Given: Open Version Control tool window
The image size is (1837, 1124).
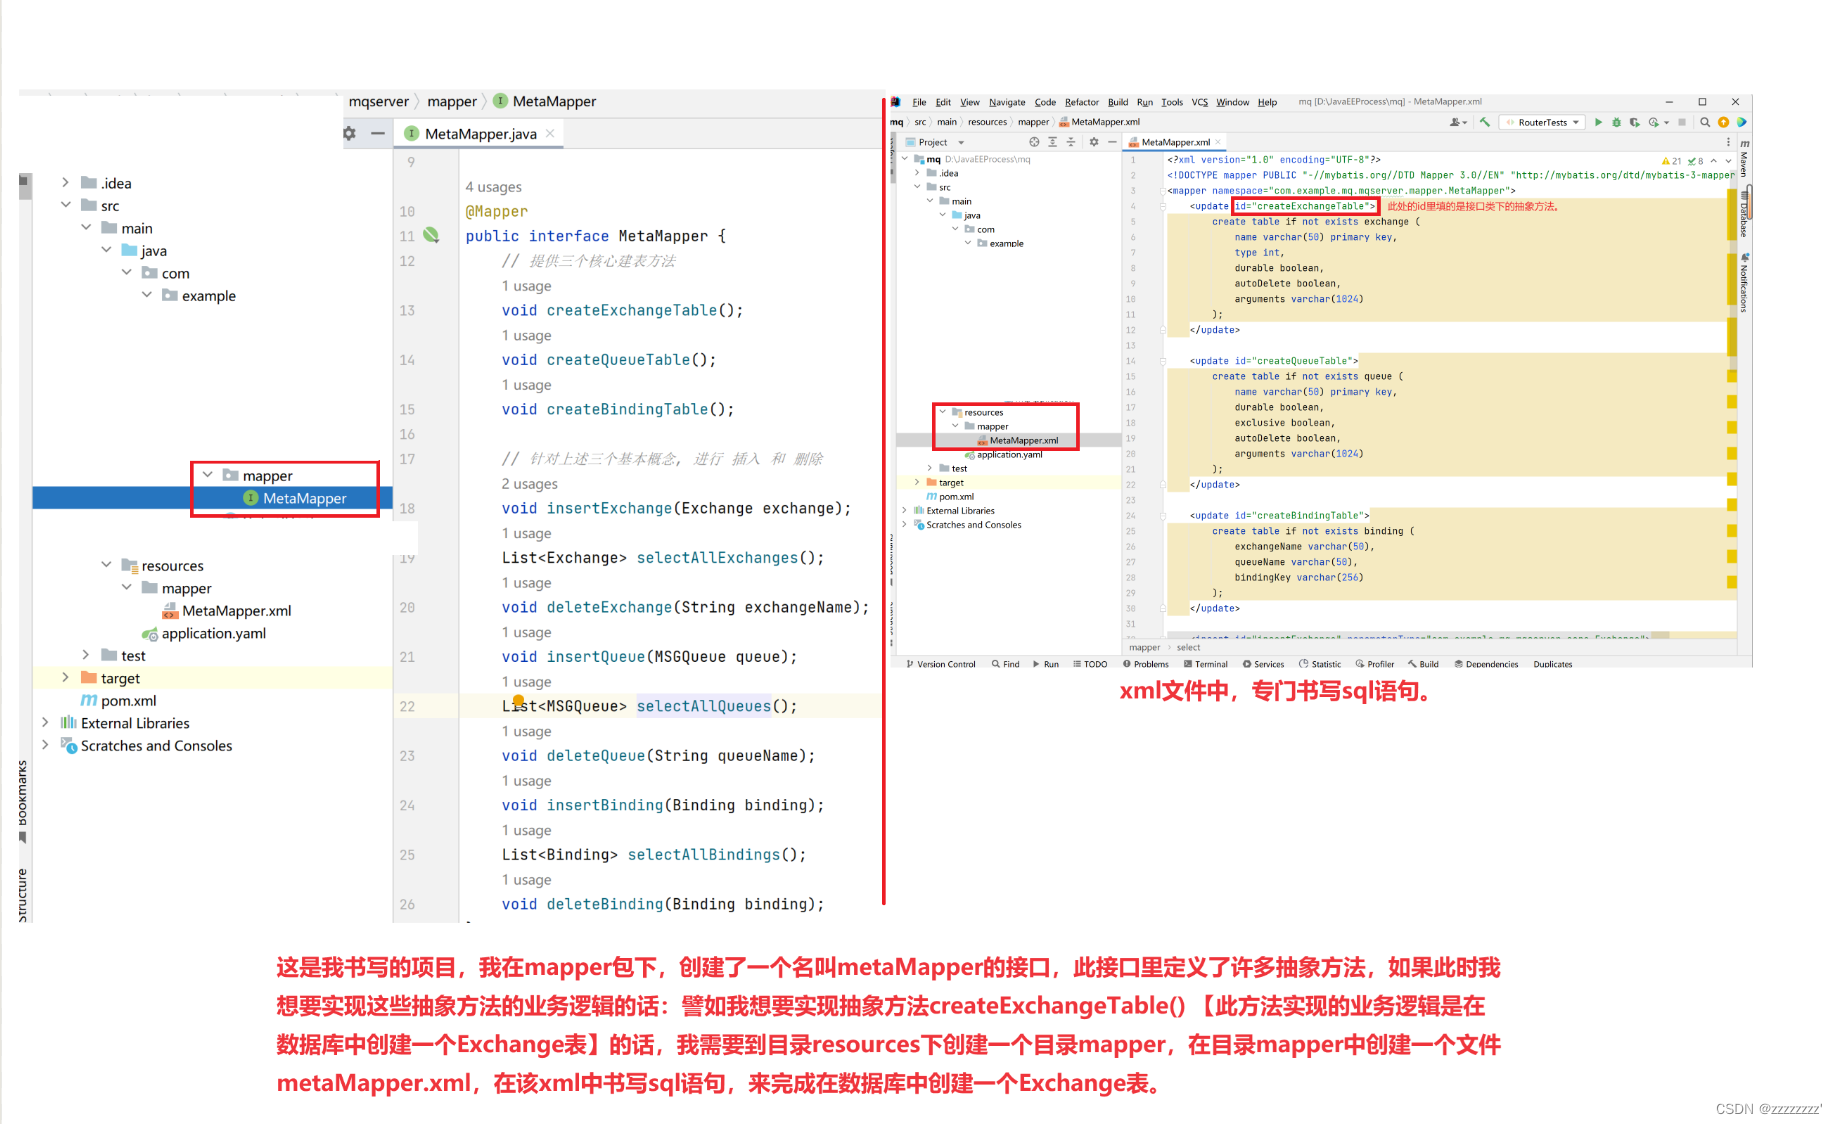Looking at the screenshot, I should click(940, 664).
